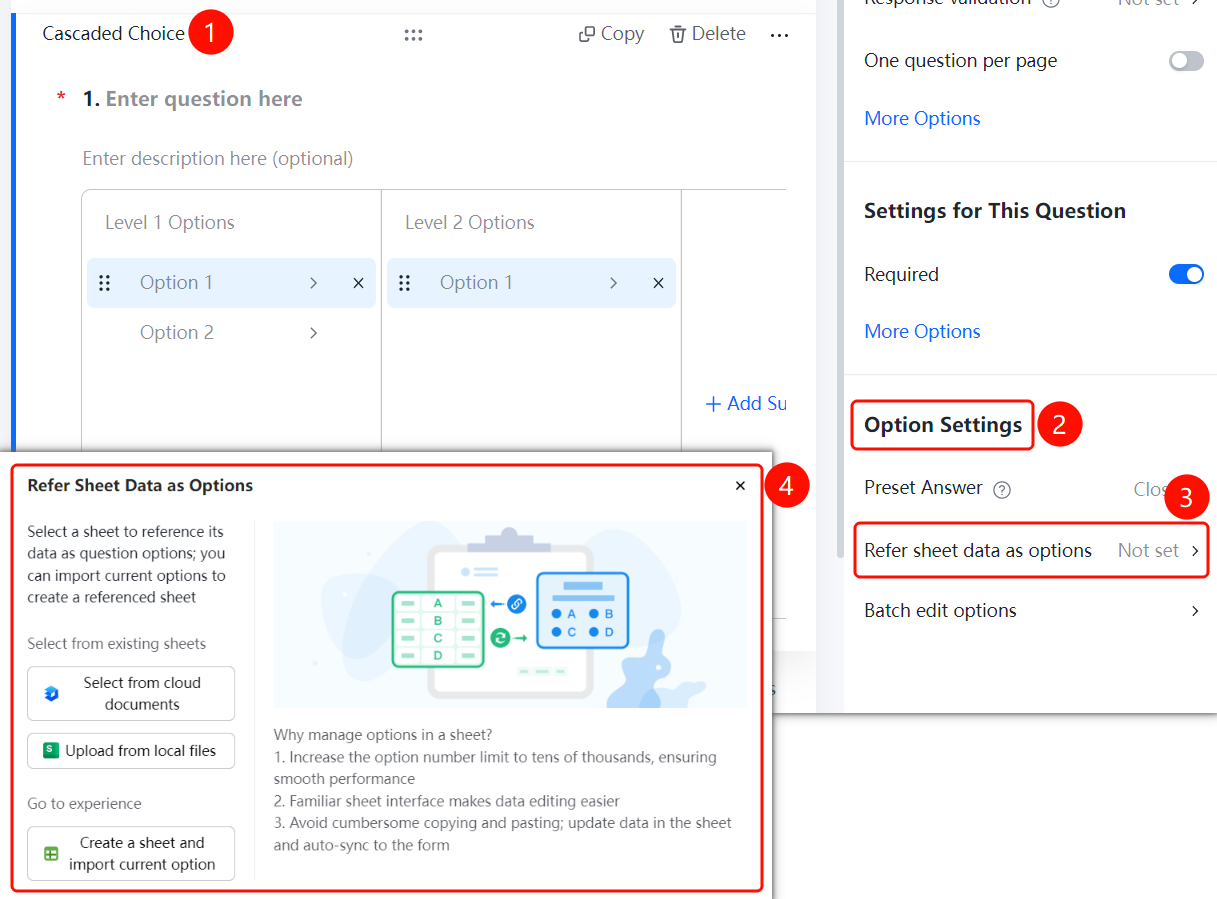Expand Level 1 Option 2 chevron
Viewport: 1217px width, 899px height.
click(313, 333)
